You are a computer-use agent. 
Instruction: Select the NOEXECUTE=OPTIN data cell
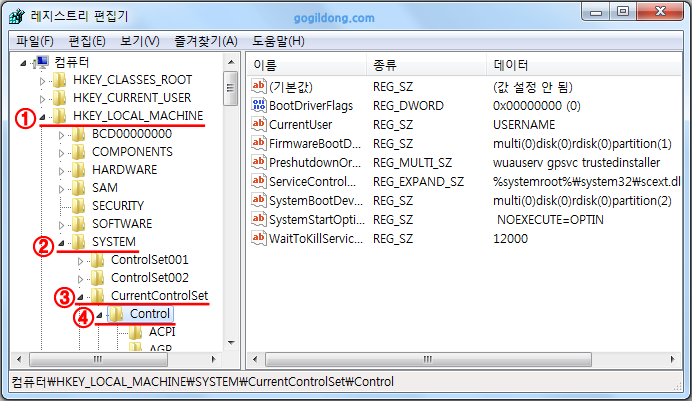[550, 220]
